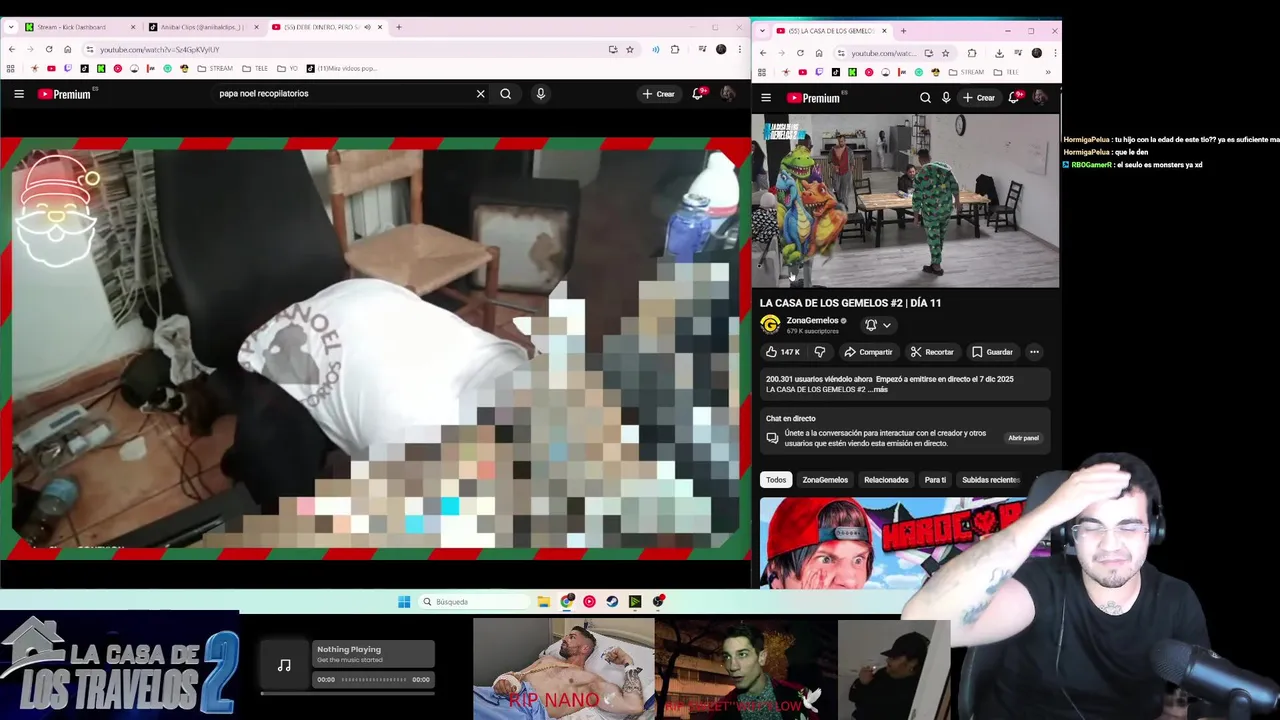Click the Recortar clip button
Viewport: 1280px width, 720px height.
point(932,352)
